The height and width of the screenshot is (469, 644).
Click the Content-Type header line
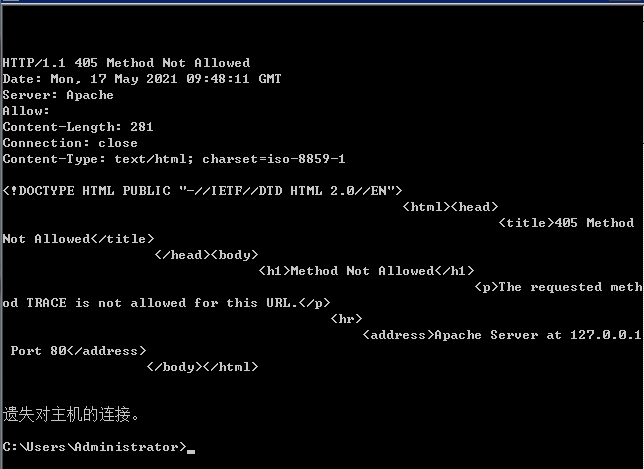click(174, 159)
